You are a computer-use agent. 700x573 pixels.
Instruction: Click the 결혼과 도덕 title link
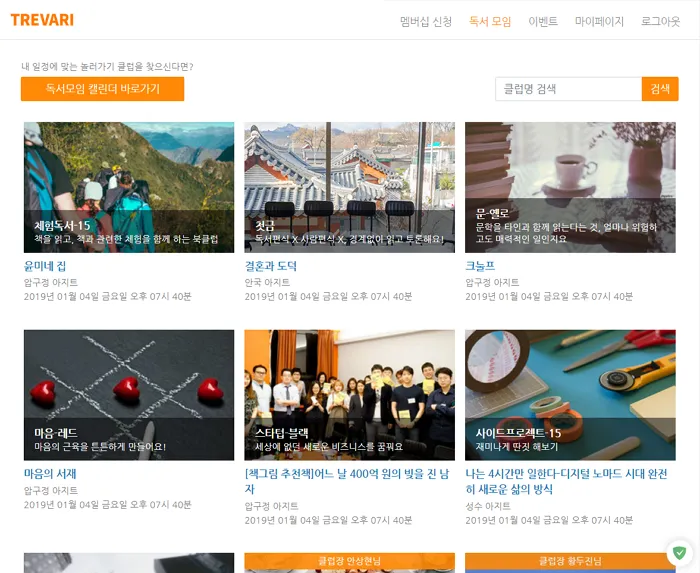tap(271, 266)
